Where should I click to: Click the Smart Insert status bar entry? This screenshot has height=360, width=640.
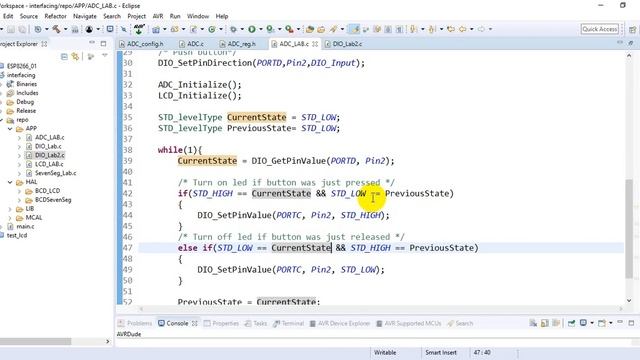[441, 353]
